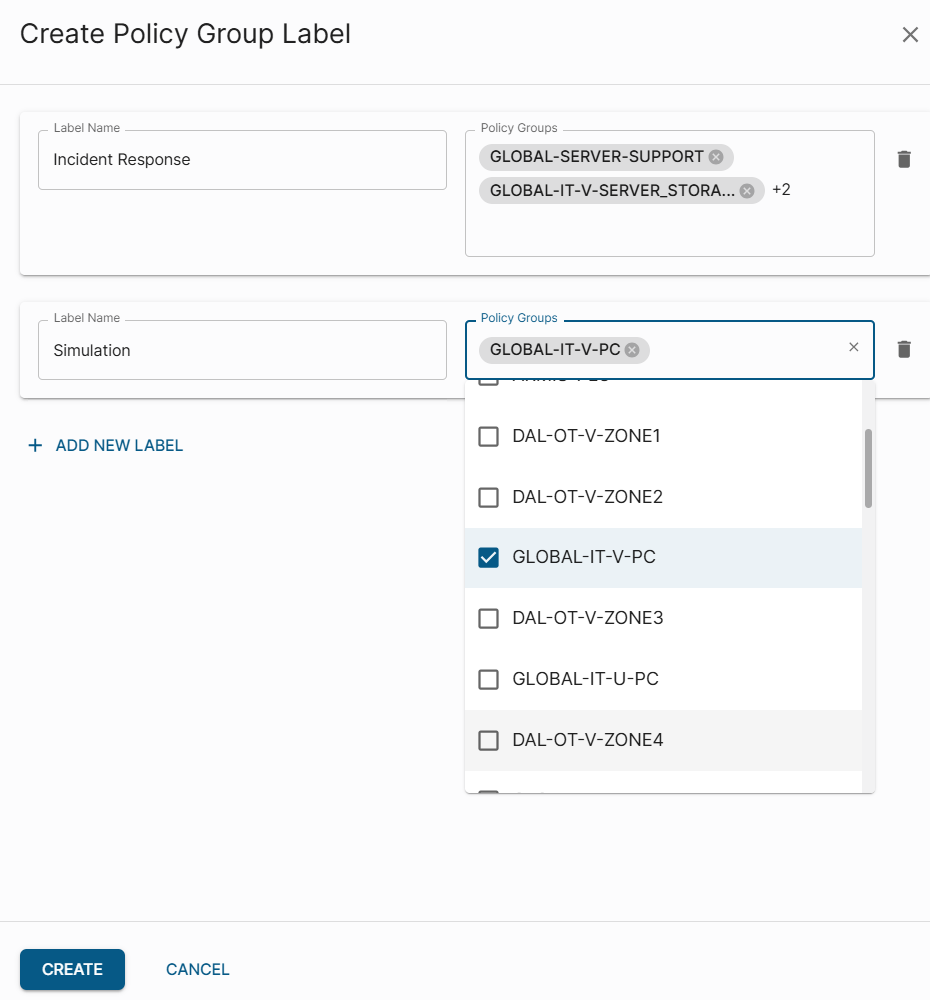Enable the GLOBAL-IT-U-PC checkbox

point(489,680)
